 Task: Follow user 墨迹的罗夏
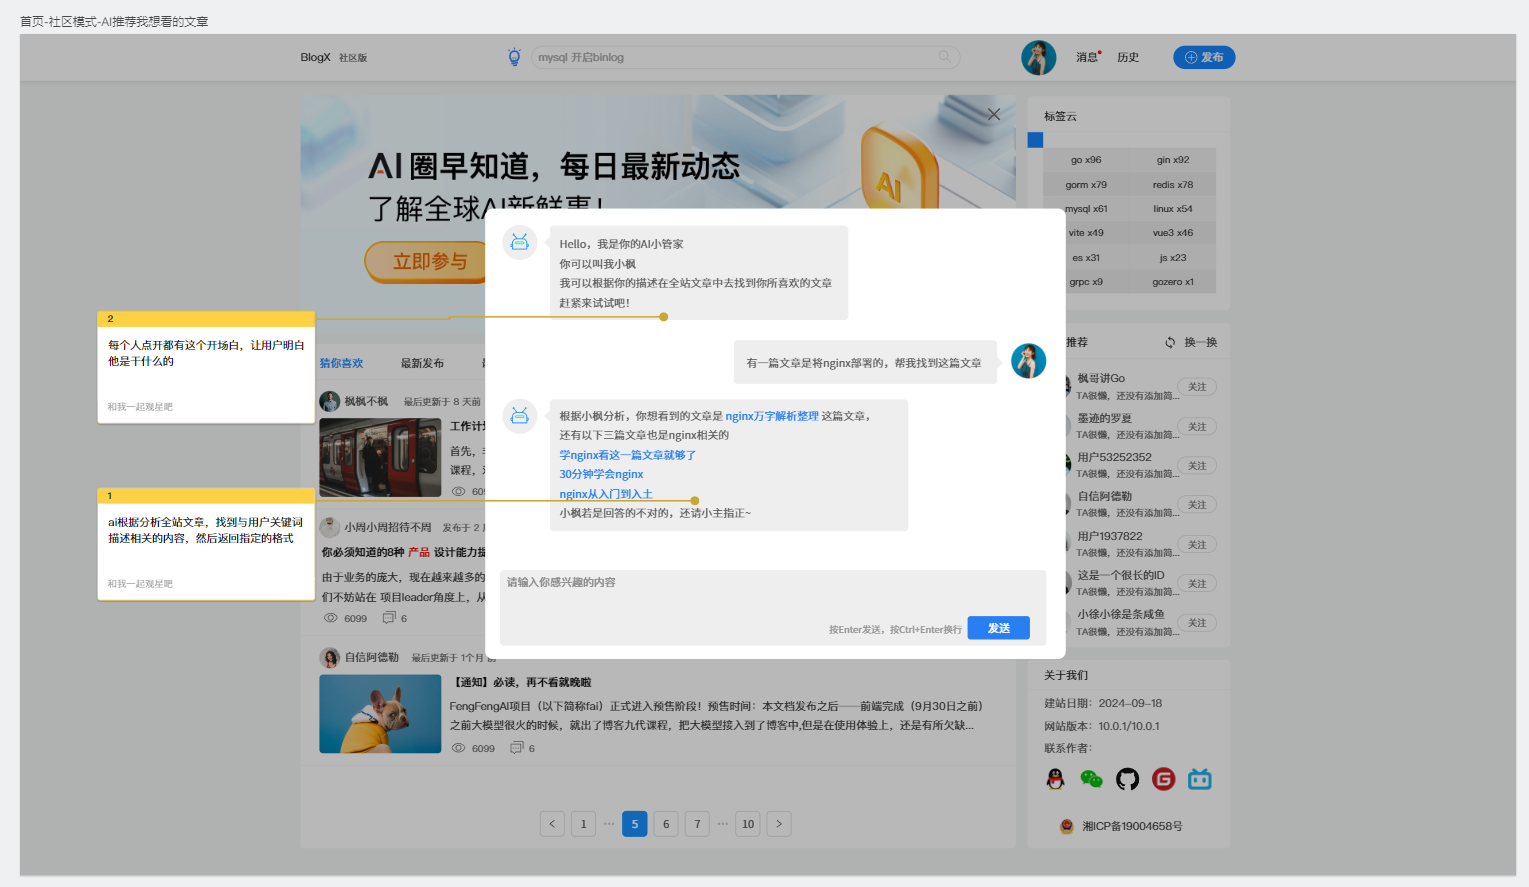1196,427
